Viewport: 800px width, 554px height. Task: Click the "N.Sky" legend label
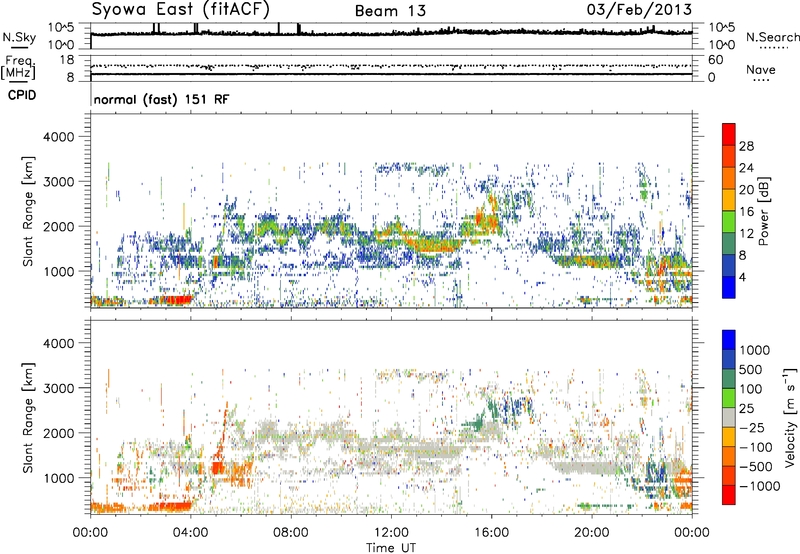(19, 37)
